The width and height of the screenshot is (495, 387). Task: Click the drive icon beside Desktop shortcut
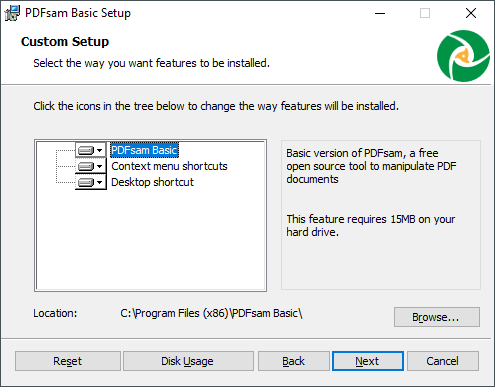86,182
